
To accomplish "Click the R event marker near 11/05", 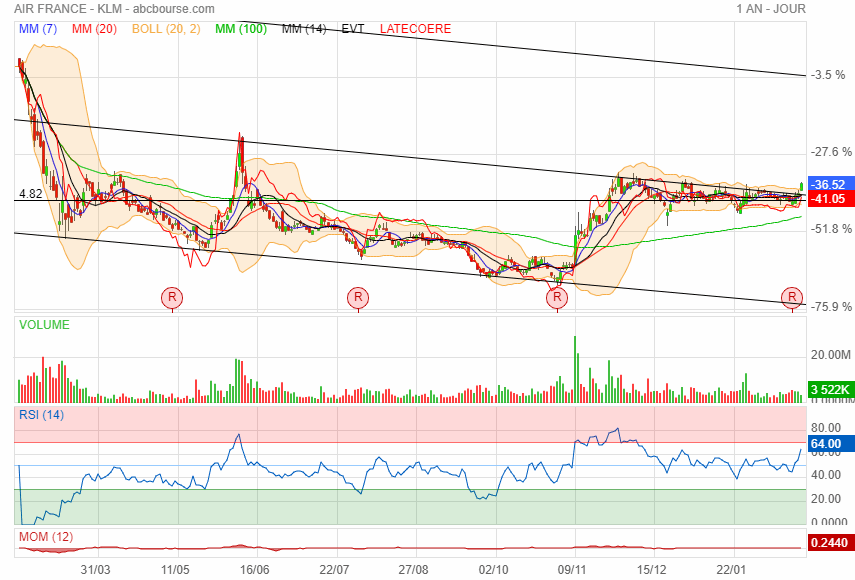I will [x=172, y=297].
